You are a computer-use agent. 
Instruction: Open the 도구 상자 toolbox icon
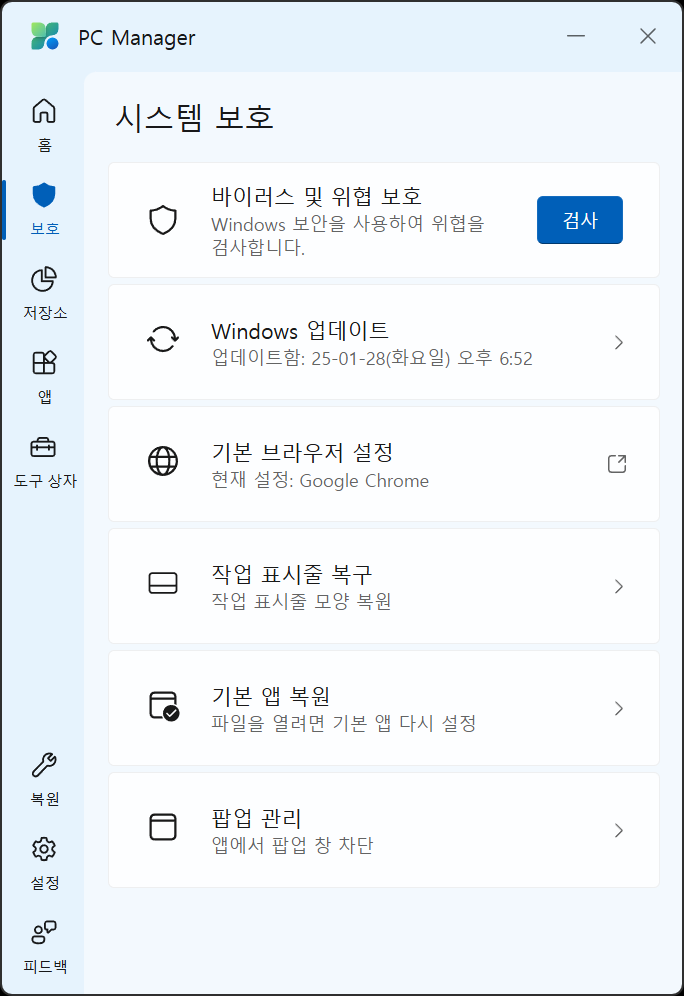(x=43, y=447)
